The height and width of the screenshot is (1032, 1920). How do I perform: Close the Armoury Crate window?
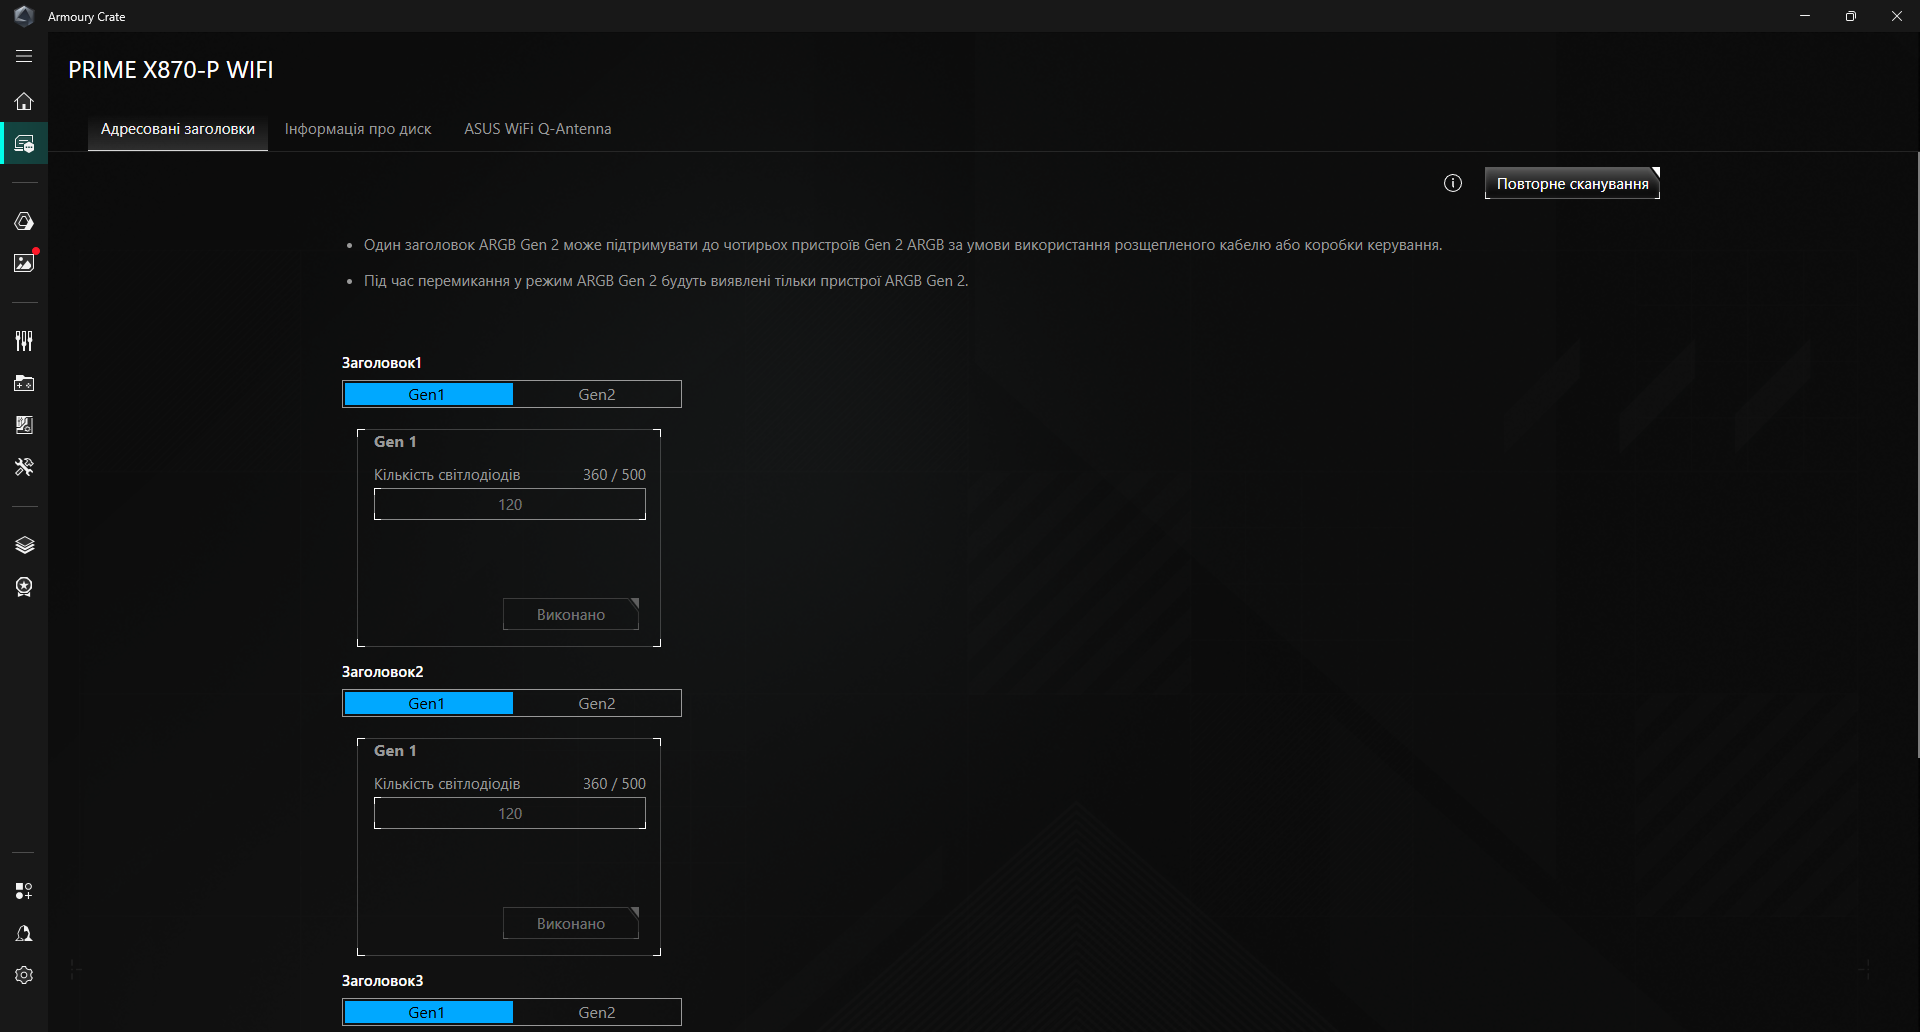(x=1897, y=16)
